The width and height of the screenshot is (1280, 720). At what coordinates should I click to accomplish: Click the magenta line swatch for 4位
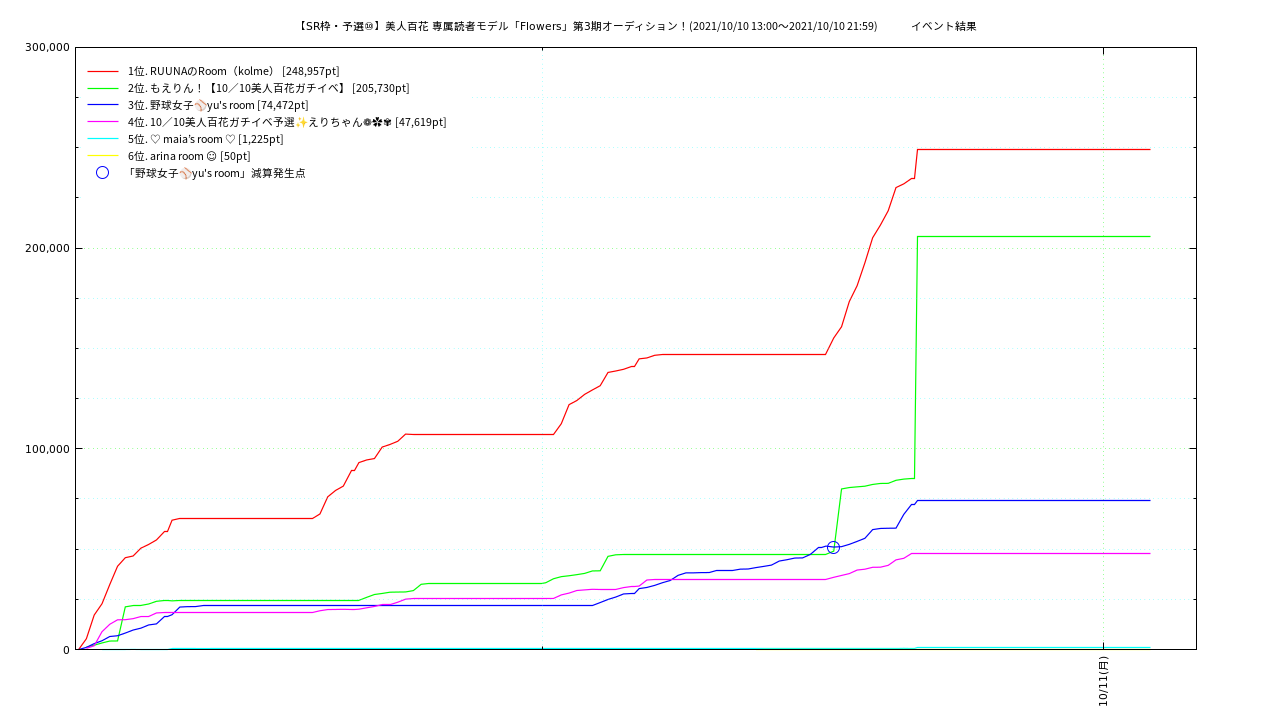click(103, 122)
